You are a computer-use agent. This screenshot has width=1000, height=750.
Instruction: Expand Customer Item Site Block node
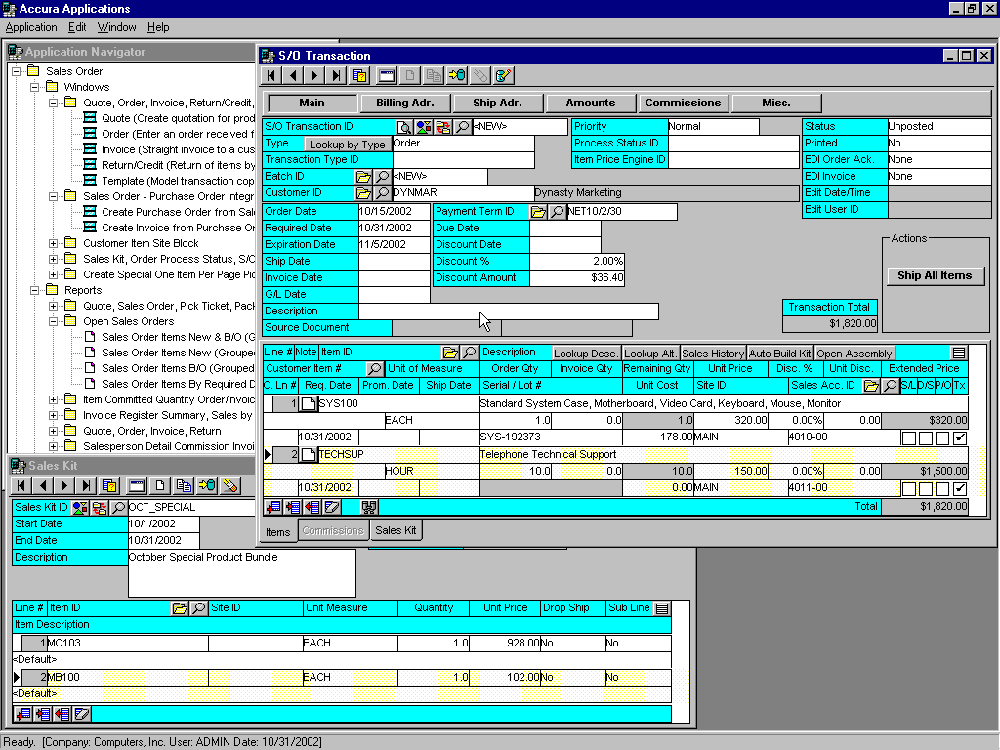pos(54,243)
